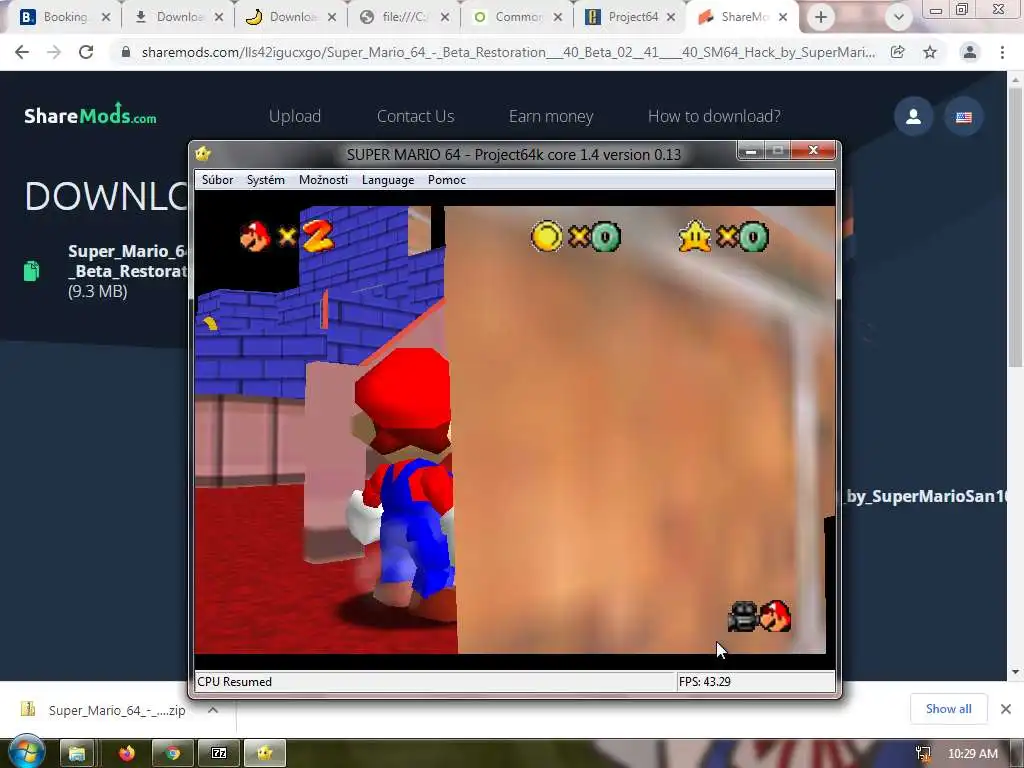Open Firefox from taskbar
This screenshot has height=768, width=1024.
(x=127, y=754)
